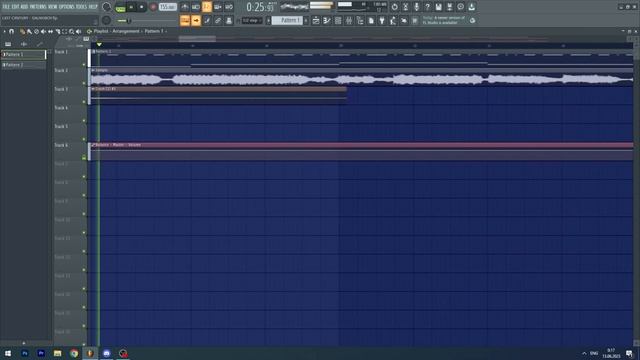Viewport: 640px width, 360px height.
Task: Click the tempo tapper icon
Action: [393, 20]
